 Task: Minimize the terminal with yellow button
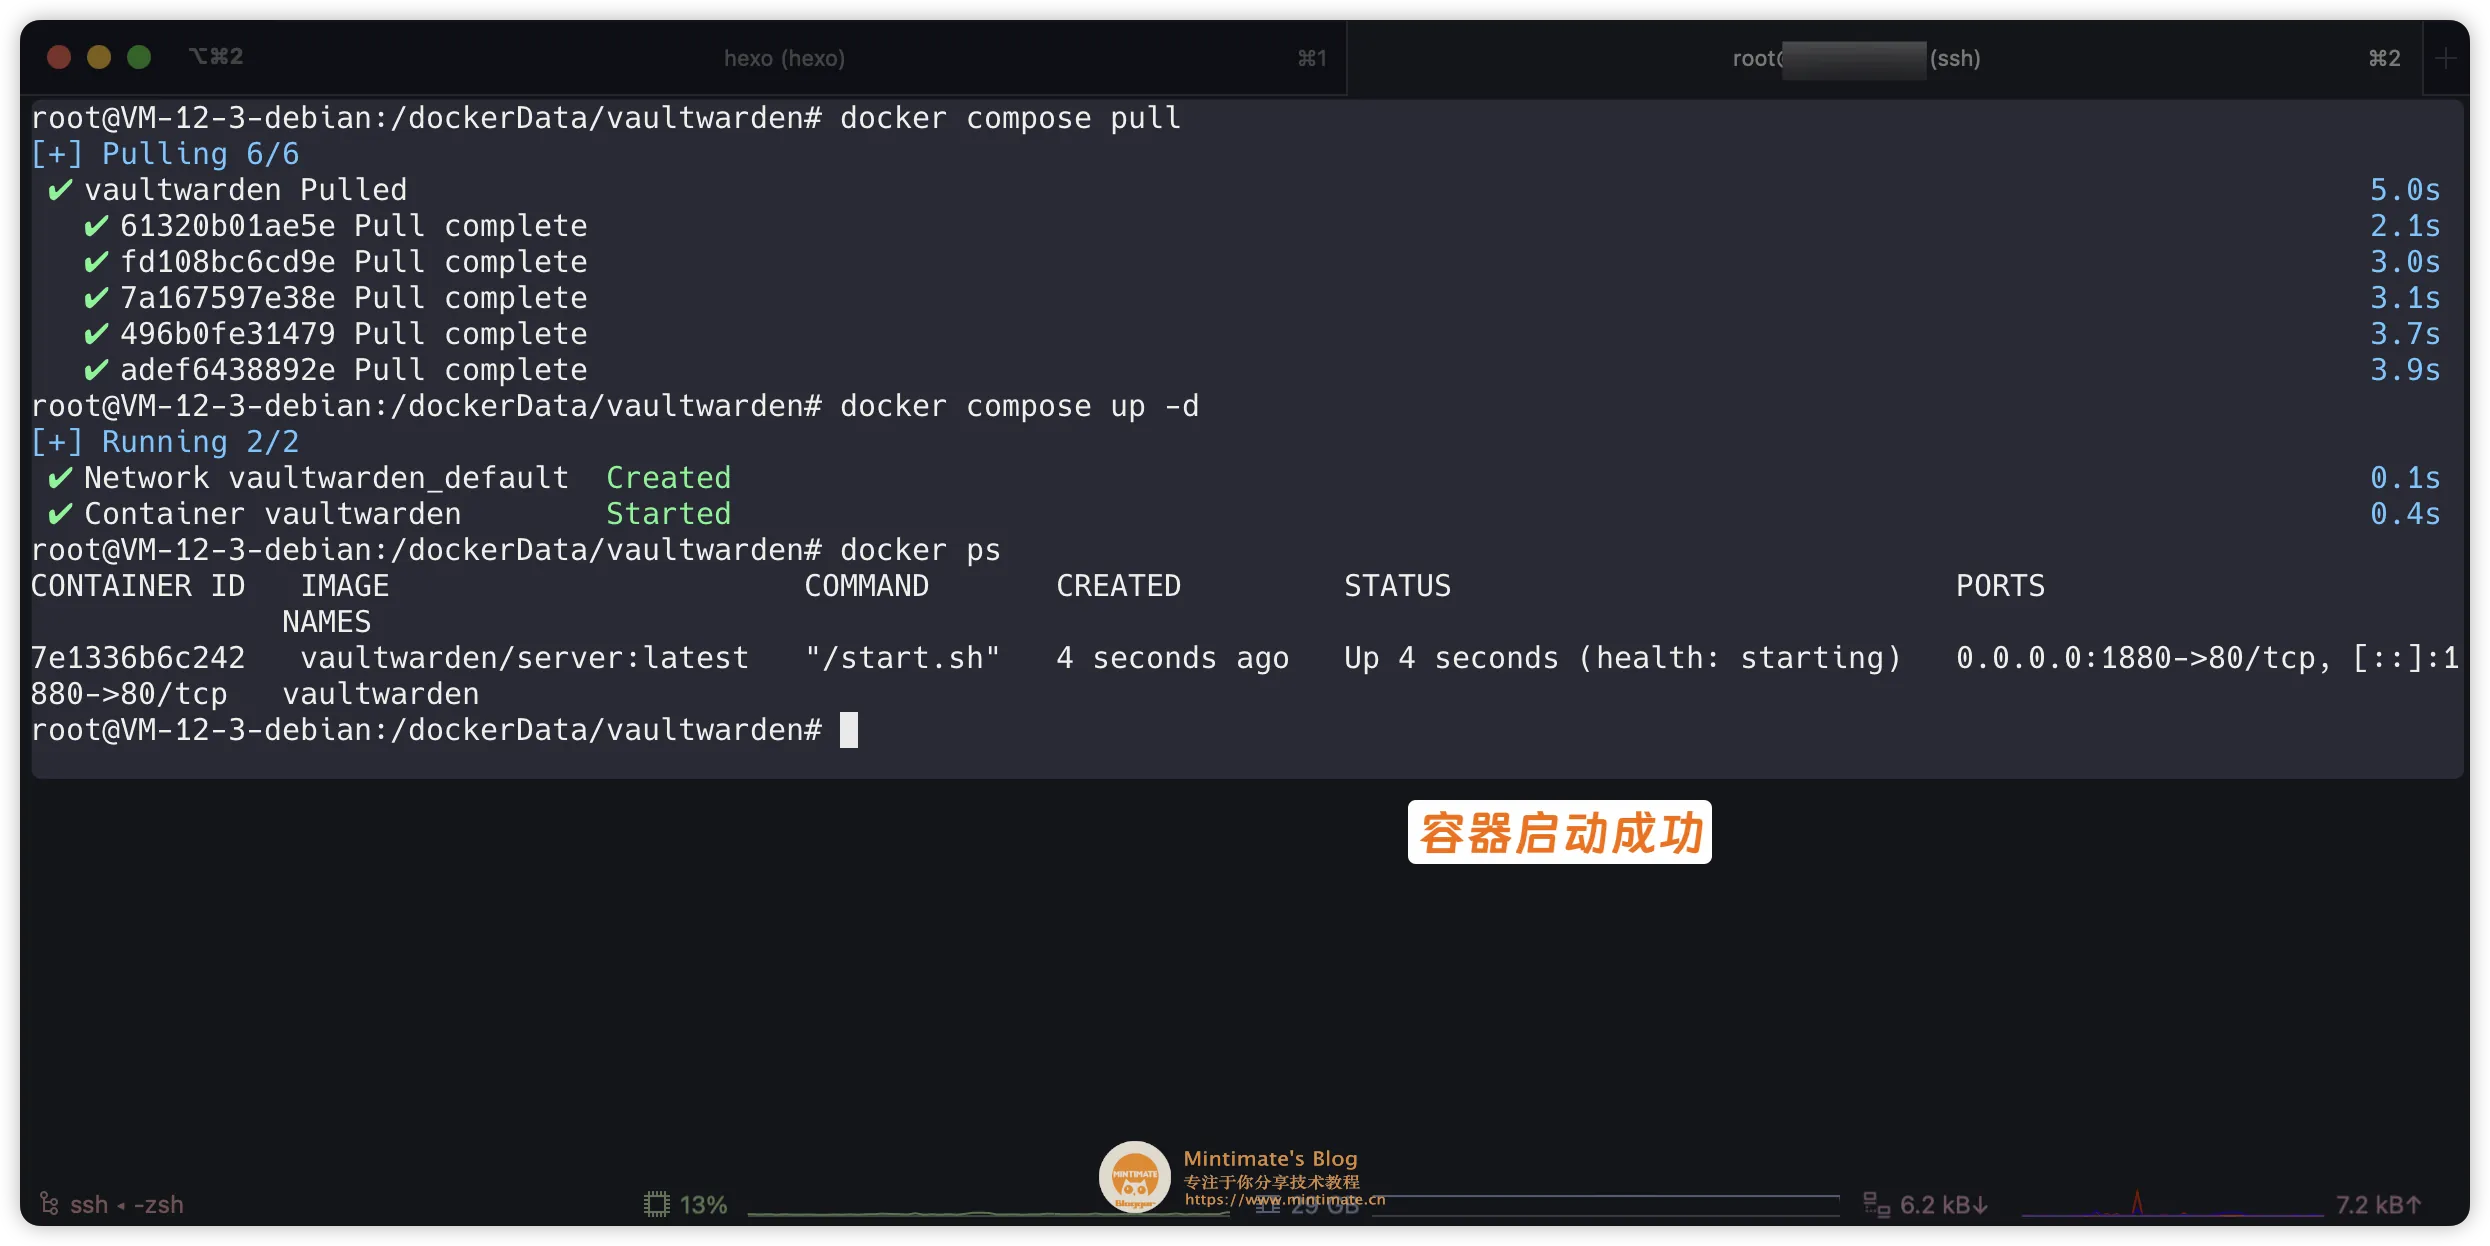pos(99,57)
